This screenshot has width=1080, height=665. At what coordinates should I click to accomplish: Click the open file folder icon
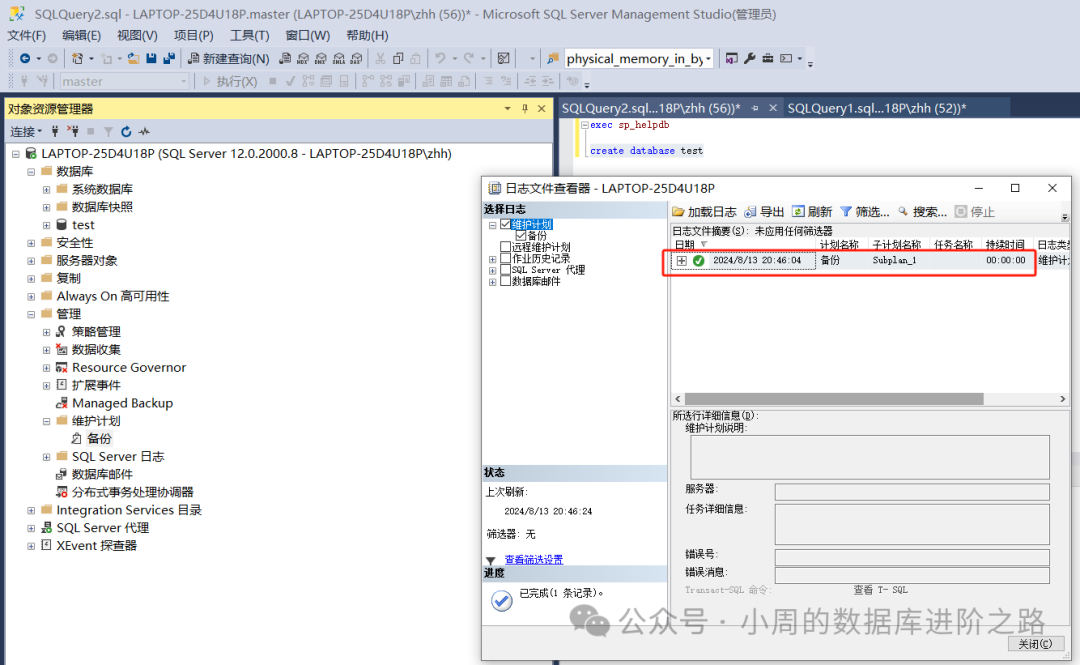[134, 59]
